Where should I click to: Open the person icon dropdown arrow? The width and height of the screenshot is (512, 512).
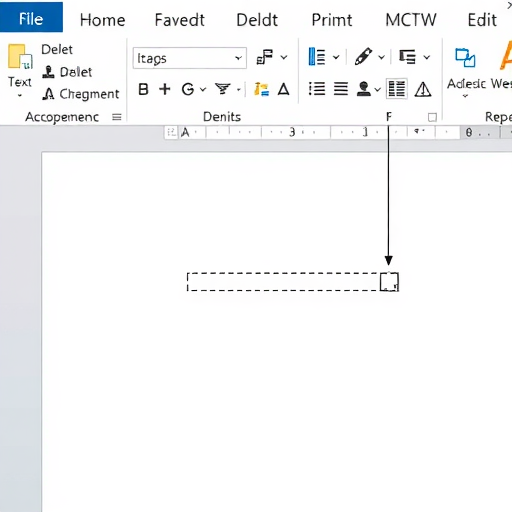(377, 89)
